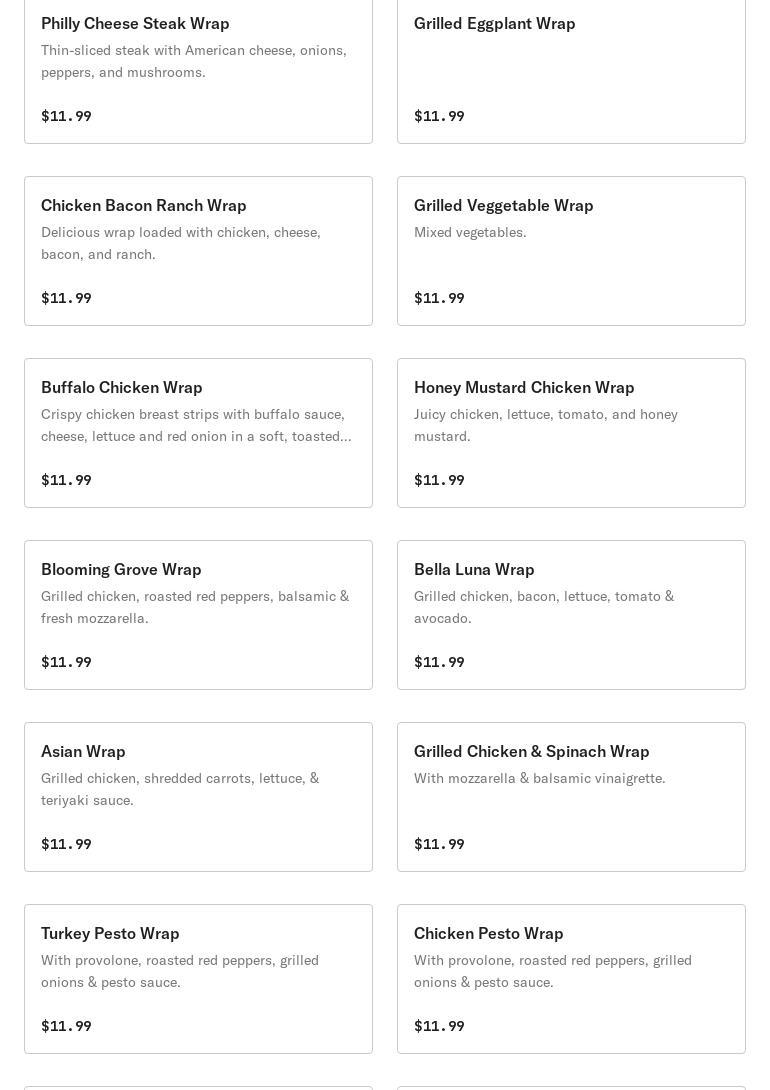770x1090 pixels.
Task: Click the Bella Luna Wrap price
Action: (439, 662)
